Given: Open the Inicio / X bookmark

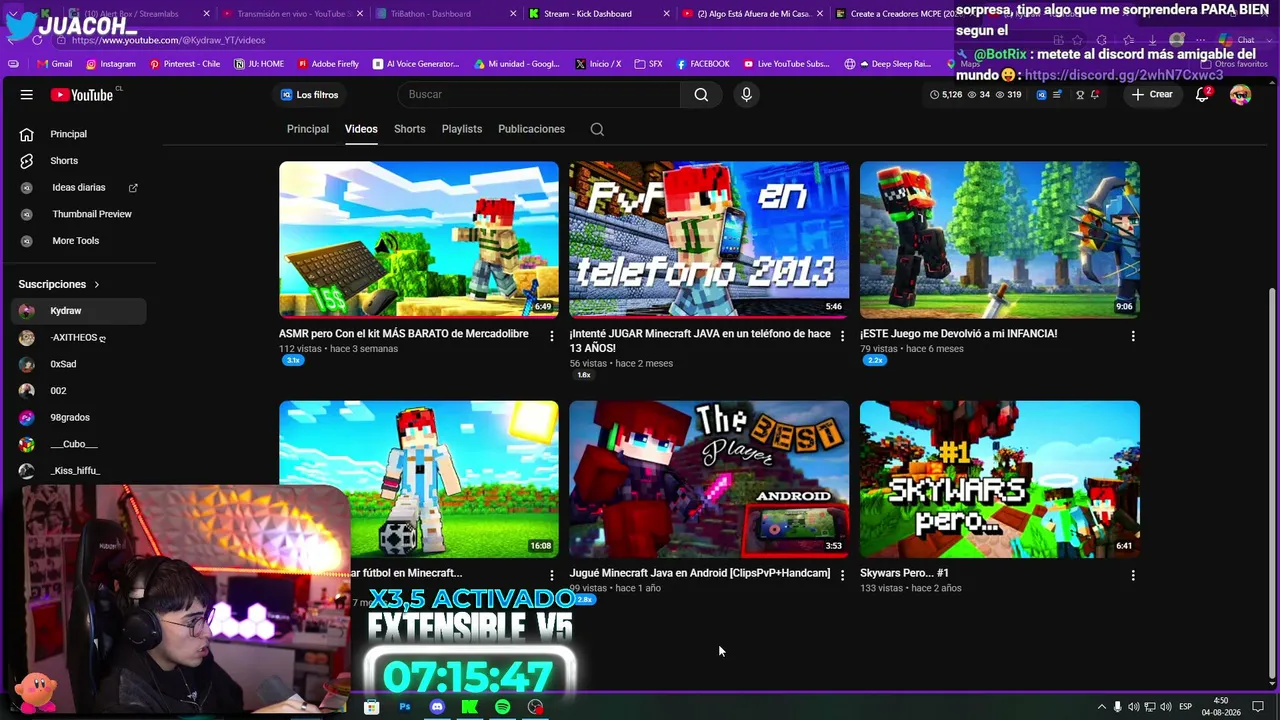Looking at the screenshot, I should point(598,64).
